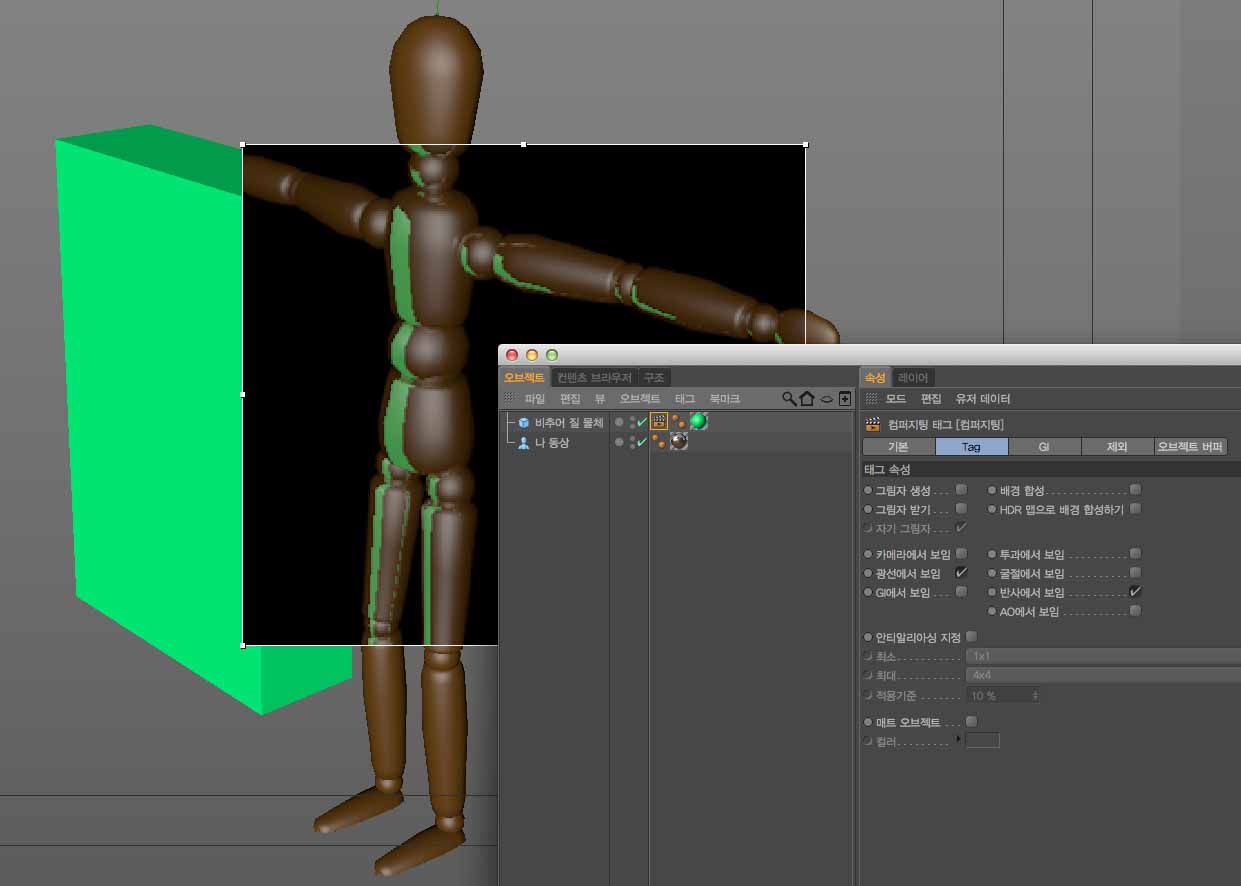Select the GI tab button

click(x=1044, y=447)
